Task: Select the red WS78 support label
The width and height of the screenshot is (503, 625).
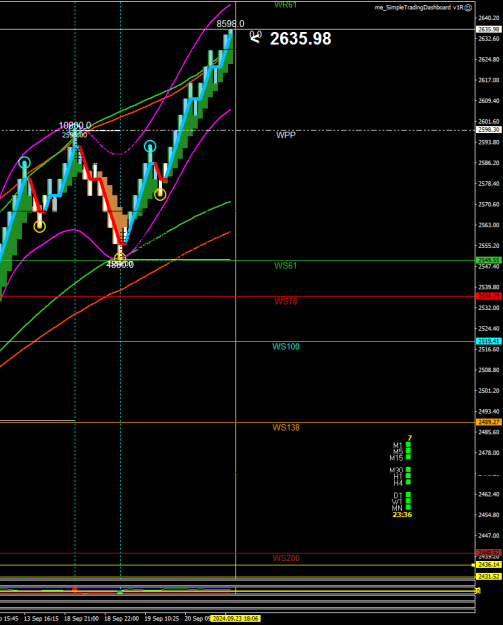Action: point(286,301)
